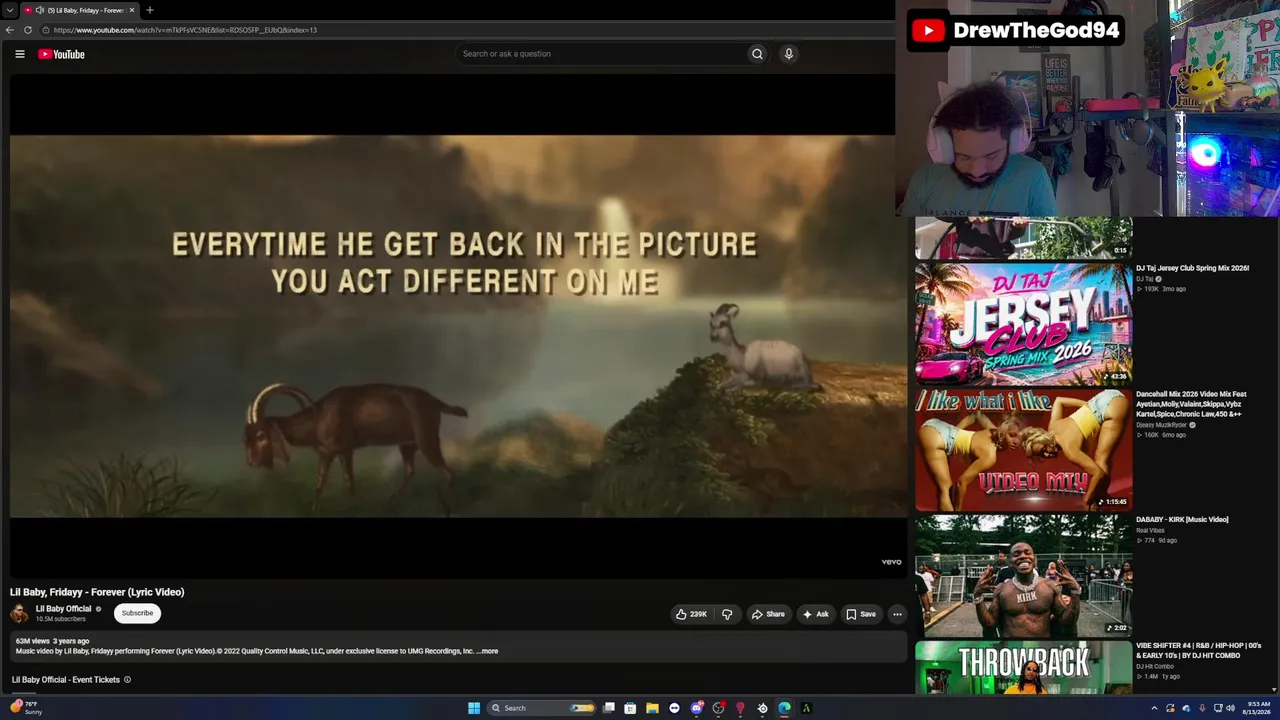The height and width of the screenshot is (720, 1280).
Task: Open Lil Baby Official channel name link
Action: point(63,609)
